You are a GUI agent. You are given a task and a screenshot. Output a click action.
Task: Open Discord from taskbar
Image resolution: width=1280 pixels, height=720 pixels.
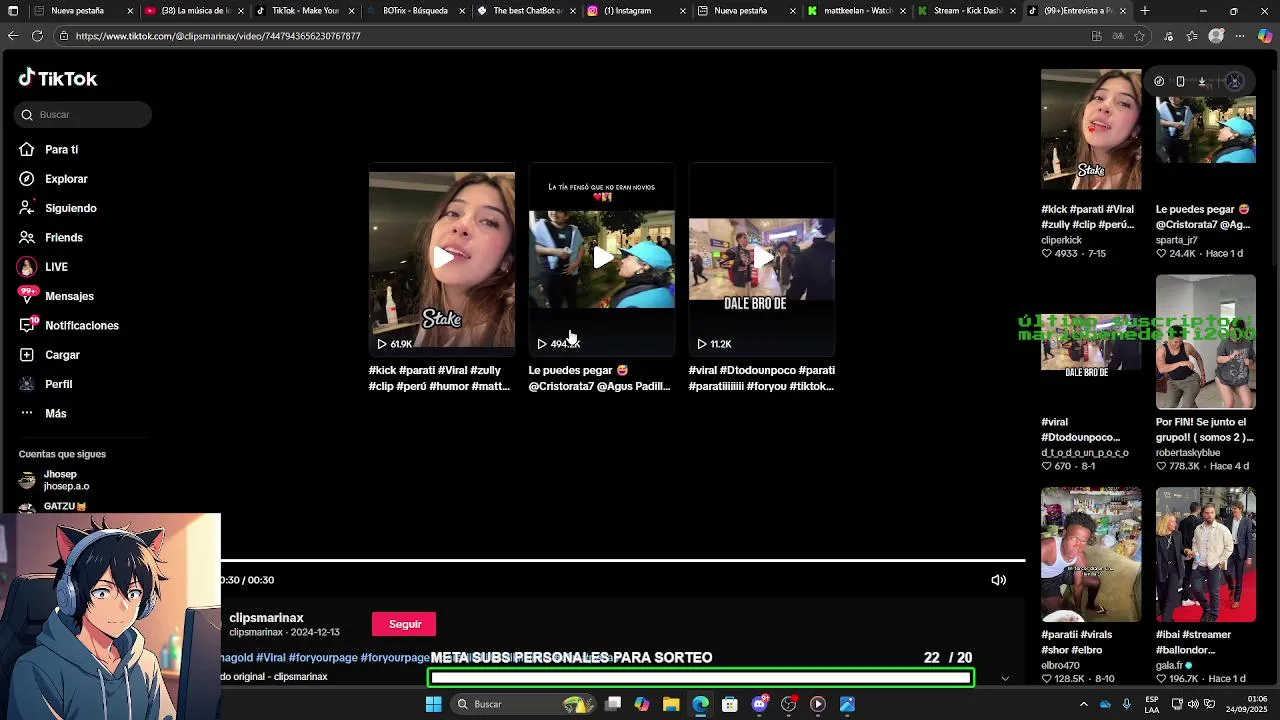click(759, 704)
